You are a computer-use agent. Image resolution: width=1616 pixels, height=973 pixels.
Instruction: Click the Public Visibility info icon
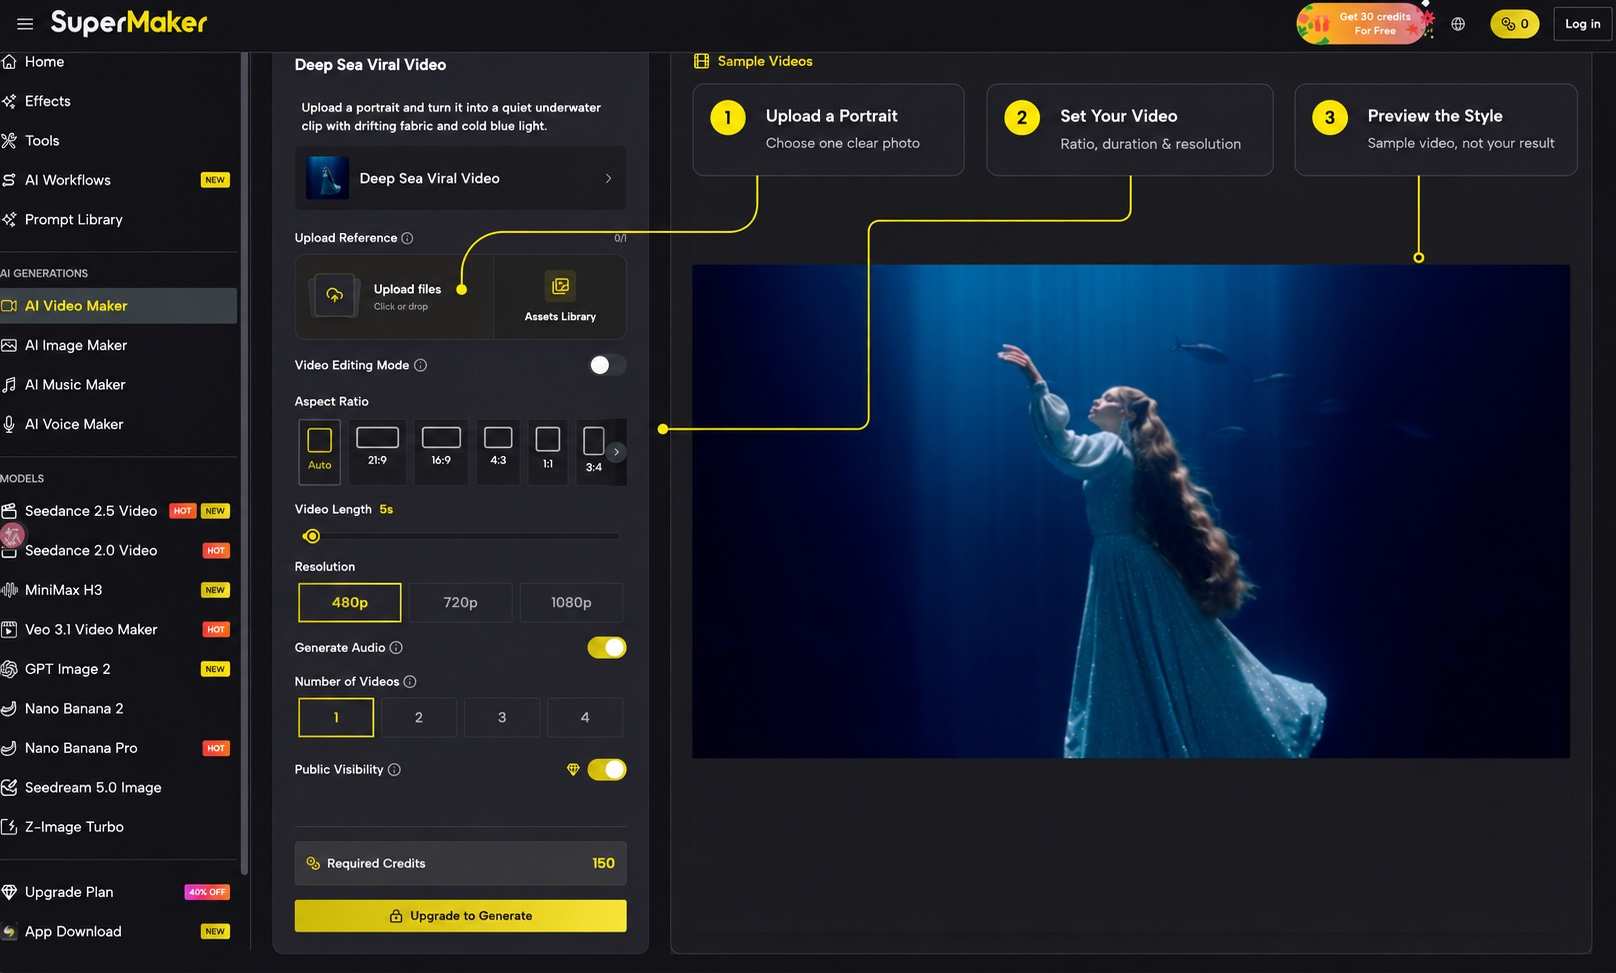394,770
